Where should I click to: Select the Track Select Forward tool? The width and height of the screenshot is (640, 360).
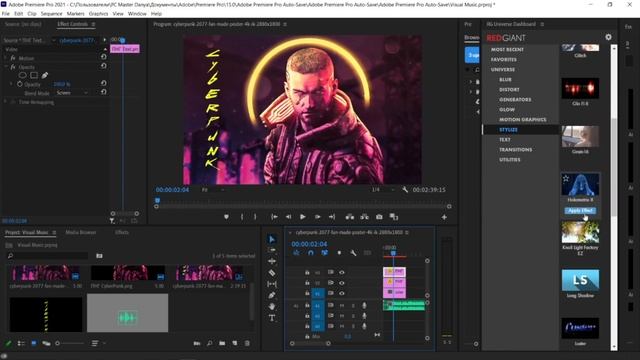click(x=272, y=250)
